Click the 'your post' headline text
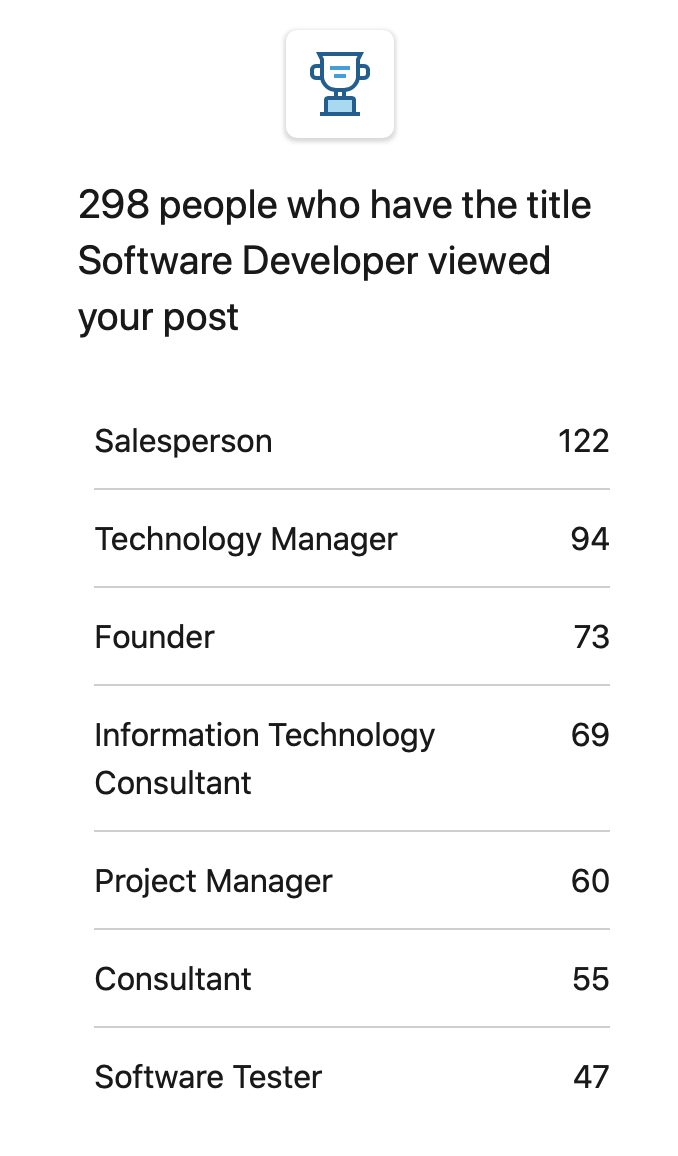The height and width of the screenshot is (1156, 678). (x=158, y=318)
